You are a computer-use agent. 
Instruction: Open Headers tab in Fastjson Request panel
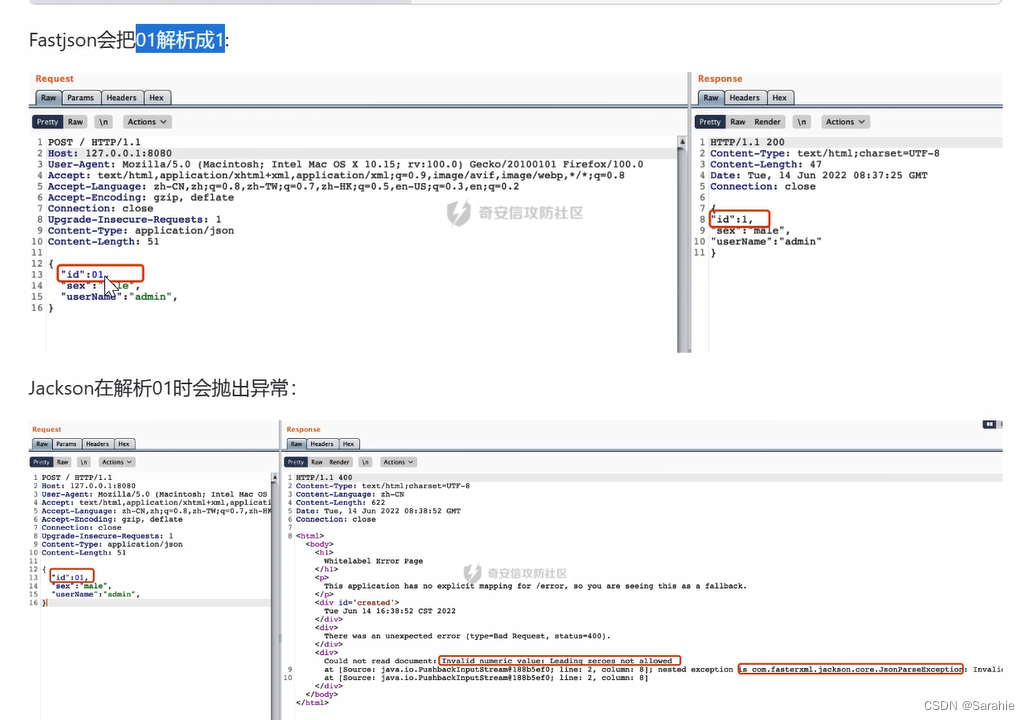[122, 98]
